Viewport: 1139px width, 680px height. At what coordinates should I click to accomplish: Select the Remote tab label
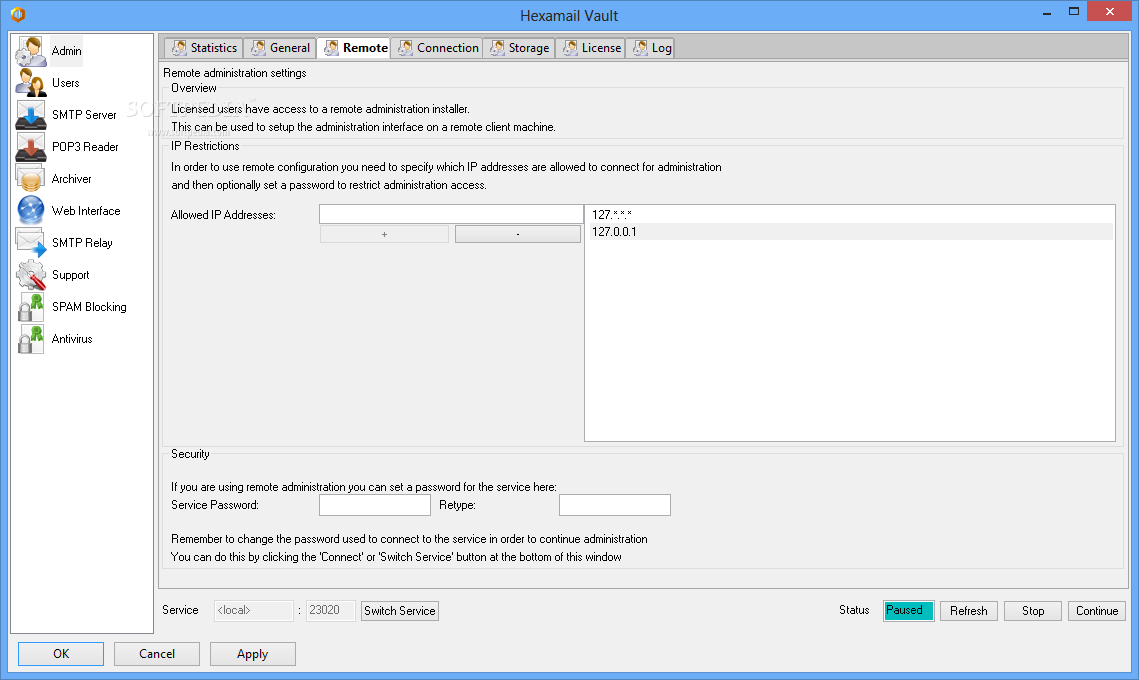pyautogui.click(x=365, y=48)
